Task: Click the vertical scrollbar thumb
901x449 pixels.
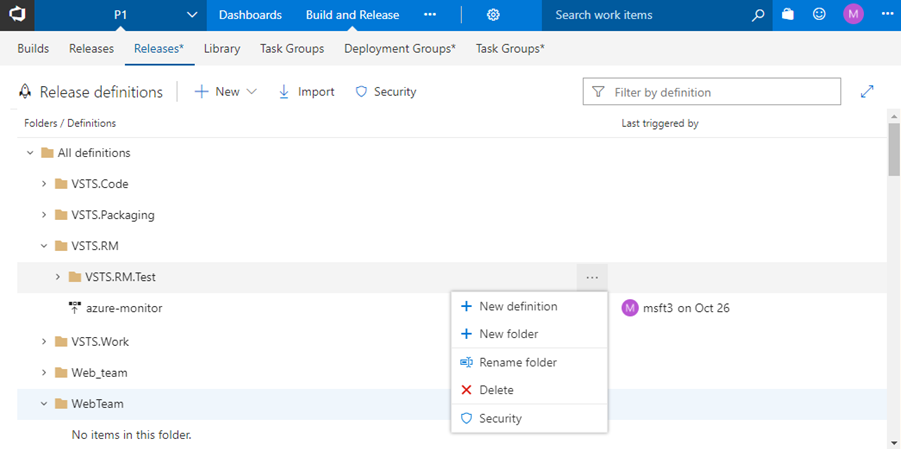Action: 894,150
